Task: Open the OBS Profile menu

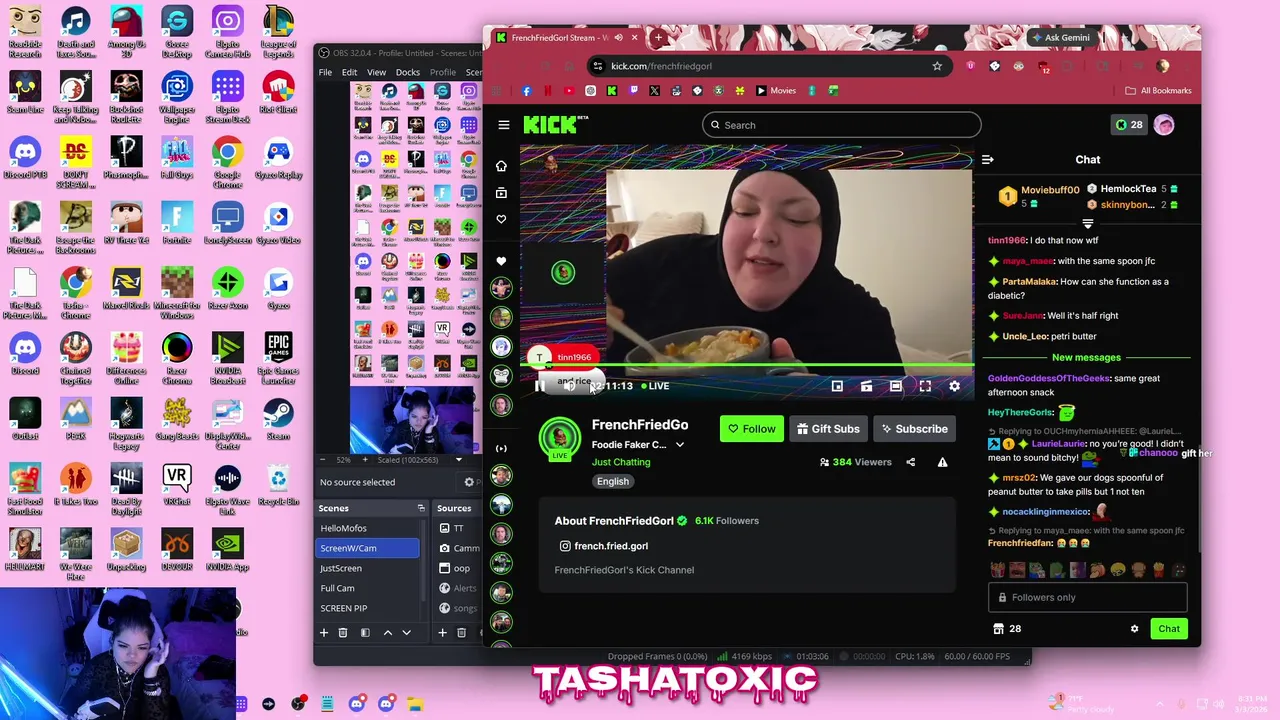Action: coord(443,72)
